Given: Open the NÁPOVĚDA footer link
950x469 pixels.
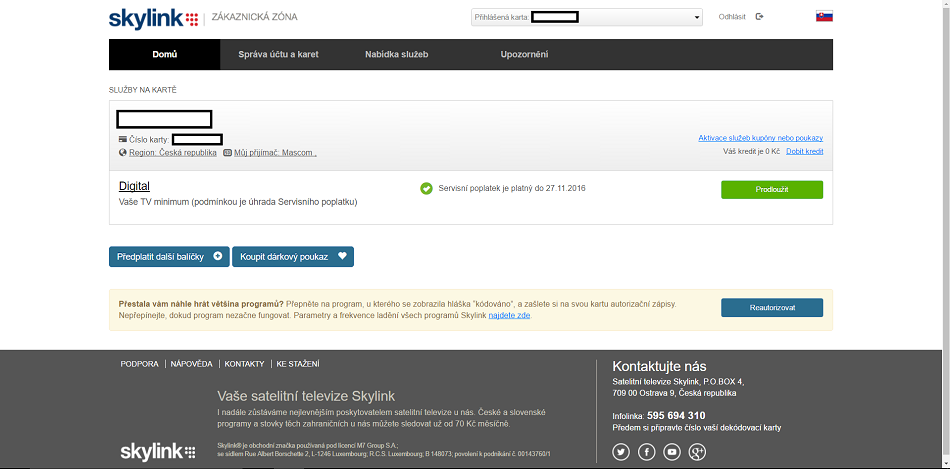Looking at the screenshot, I should pyautogui.click(x=191, y=364).
